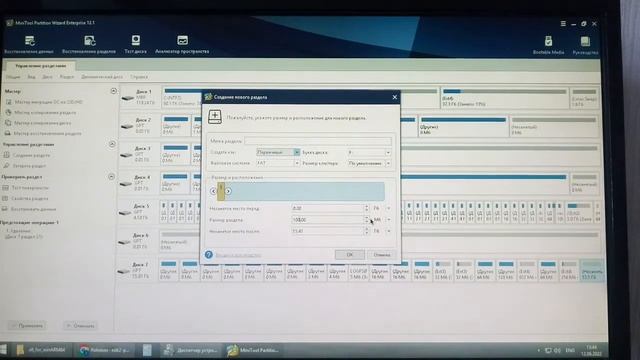Select the Disk 7 drive icon
Image resolution: width=640 pixels, height=360 pixels.
point(123,271)
